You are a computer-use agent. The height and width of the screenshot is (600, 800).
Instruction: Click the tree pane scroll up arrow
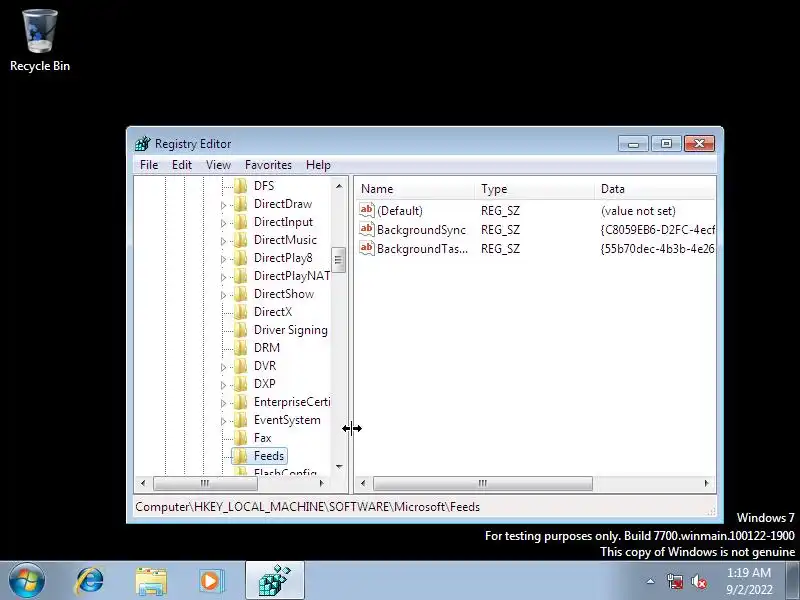[x=339, y=186]
